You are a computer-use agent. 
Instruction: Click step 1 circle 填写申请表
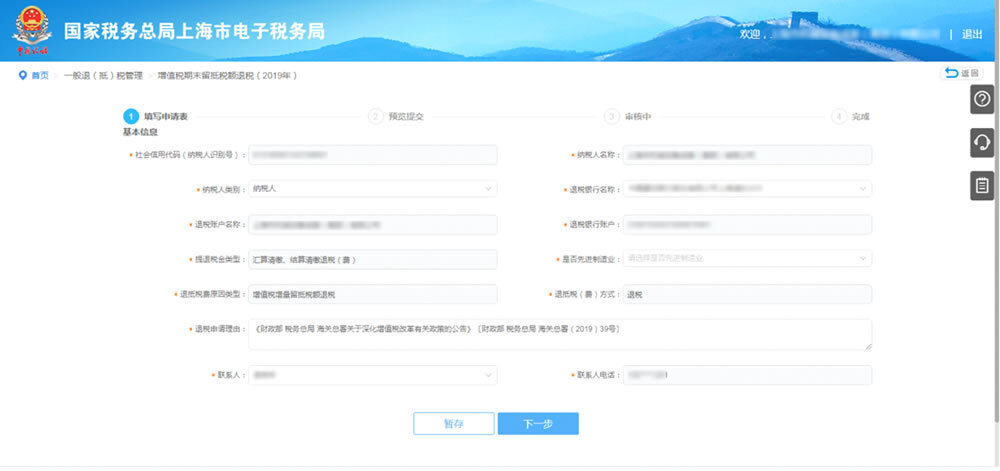[130, 116]
